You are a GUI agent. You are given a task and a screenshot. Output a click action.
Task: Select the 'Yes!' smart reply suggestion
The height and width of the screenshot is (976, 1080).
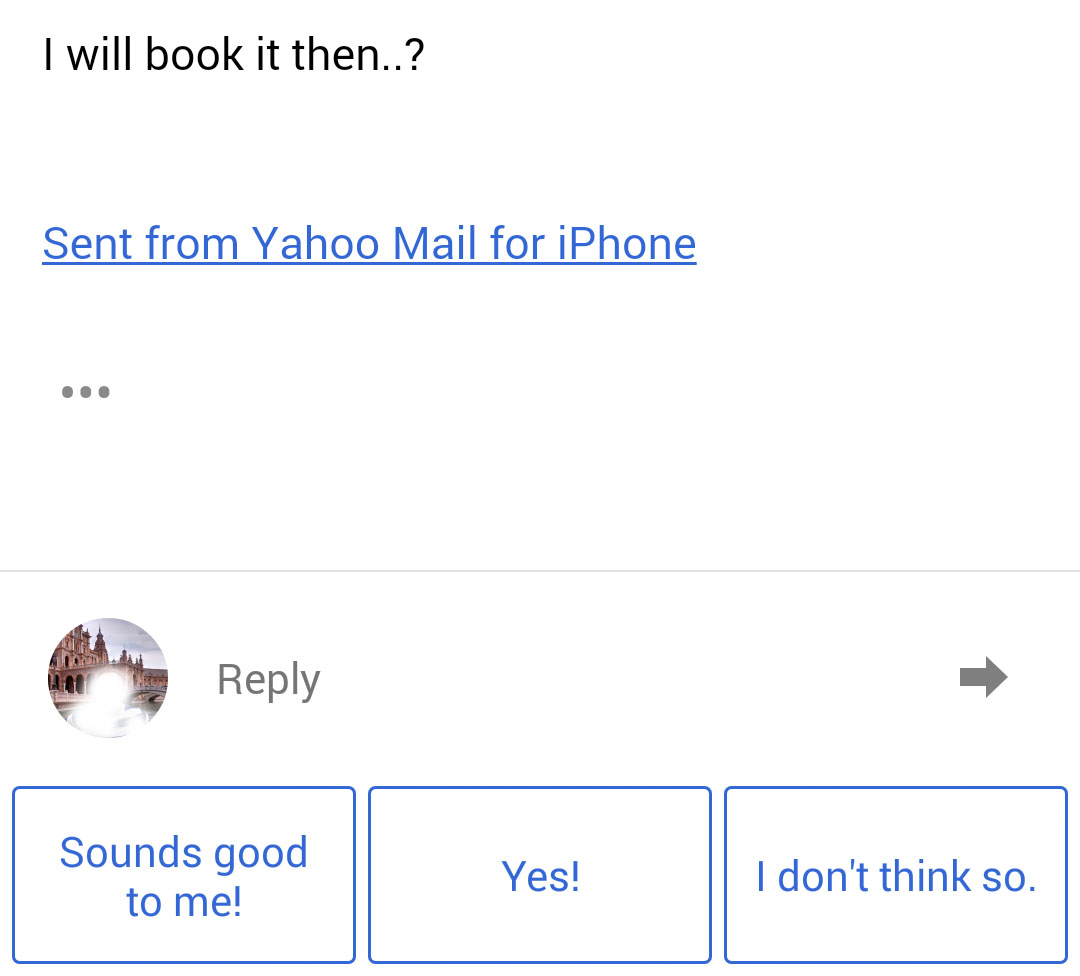[x=539, y=875]
